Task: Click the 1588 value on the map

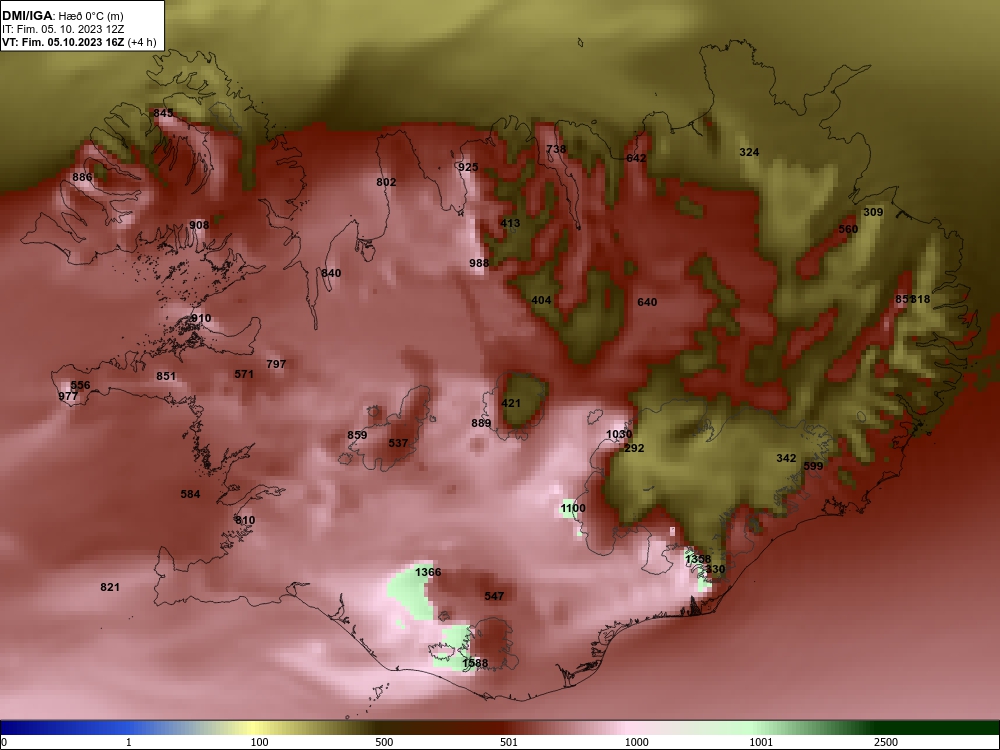Action: (474, 663)
